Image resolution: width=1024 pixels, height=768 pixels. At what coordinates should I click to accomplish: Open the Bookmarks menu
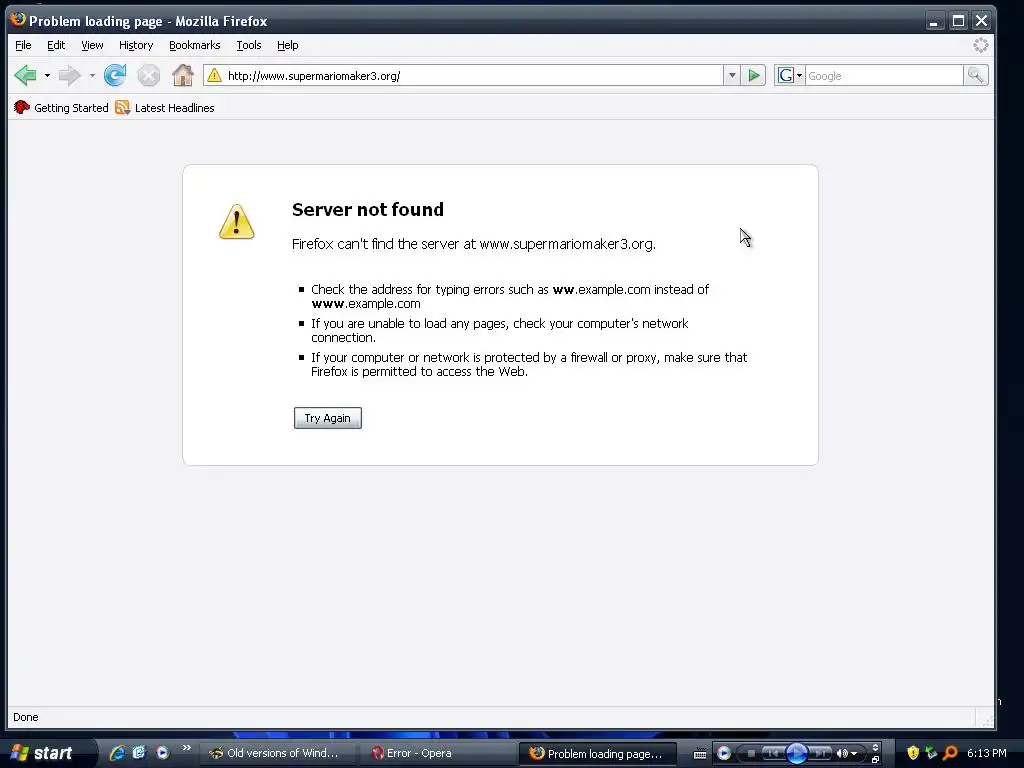pos(195,45)
